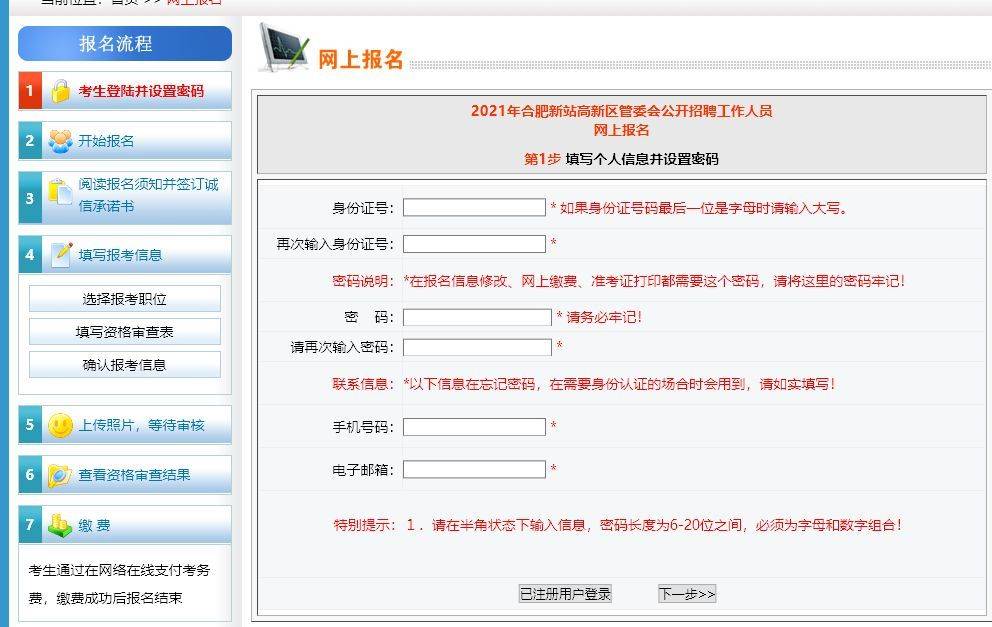Open step 1 考生登陆并设置密码
The height and width of the screenshot is (627, 992).
(x=140, y=91)
